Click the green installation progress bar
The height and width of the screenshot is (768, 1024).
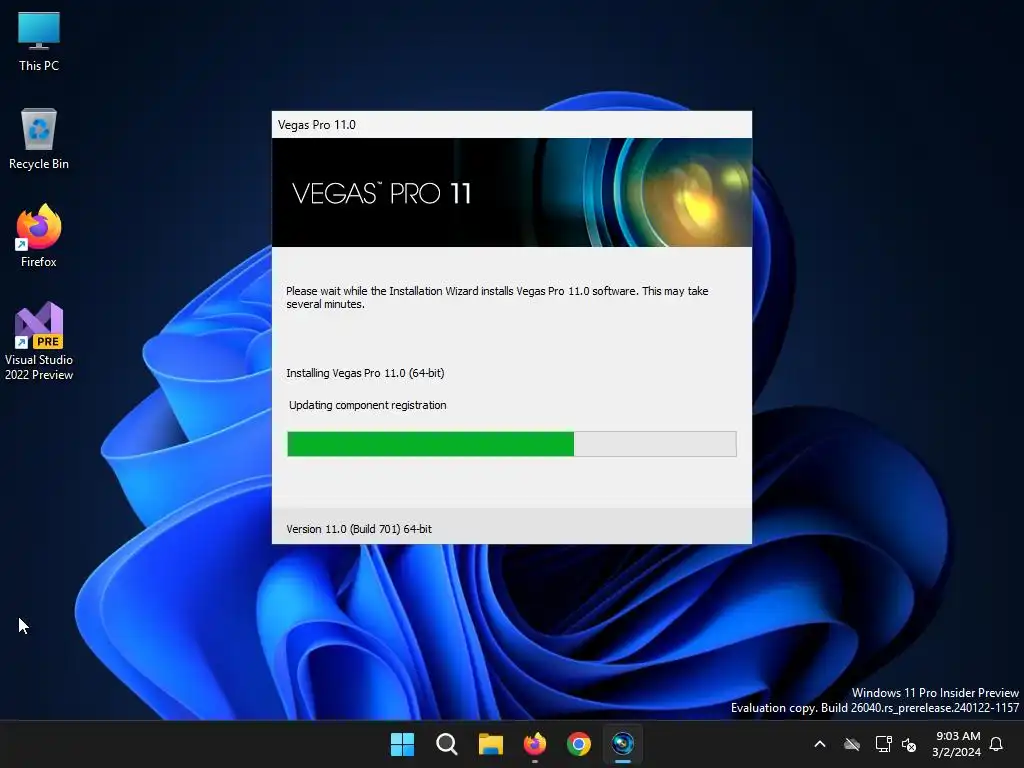click(x=511, y=444)
